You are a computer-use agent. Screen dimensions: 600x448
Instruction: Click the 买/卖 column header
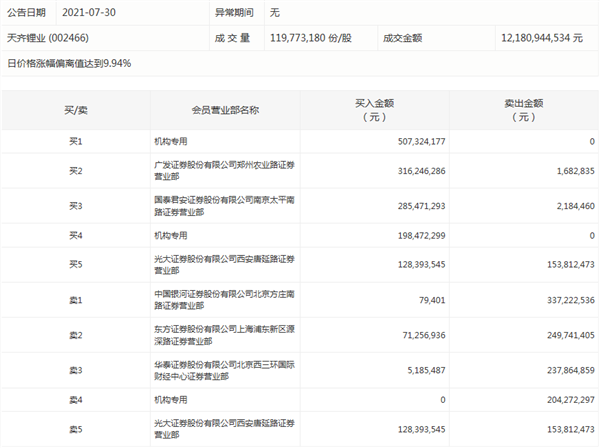point(76,111)
